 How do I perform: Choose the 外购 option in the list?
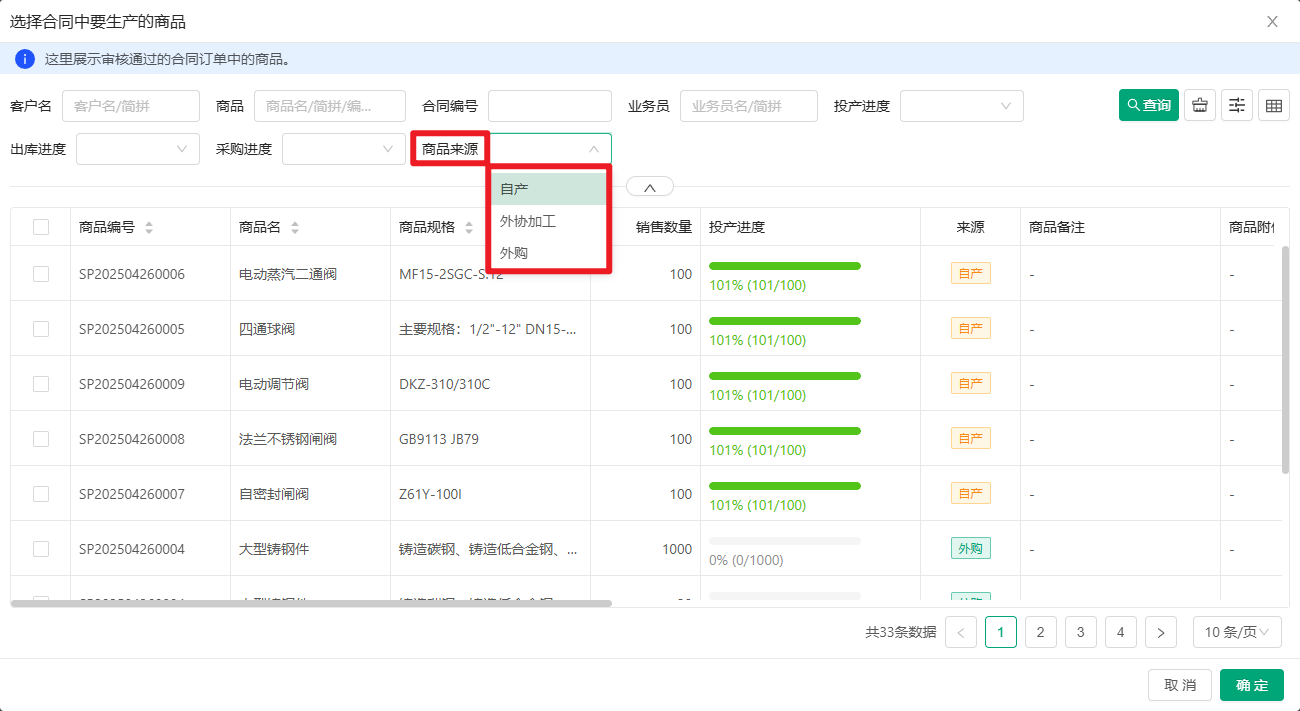514,253
